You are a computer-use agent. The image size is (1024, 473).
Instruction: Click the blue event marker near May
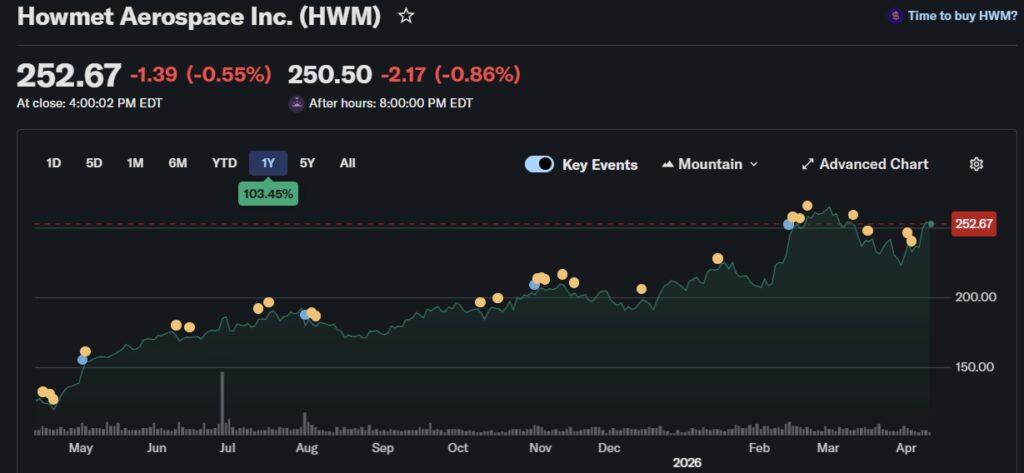(82, 360)
